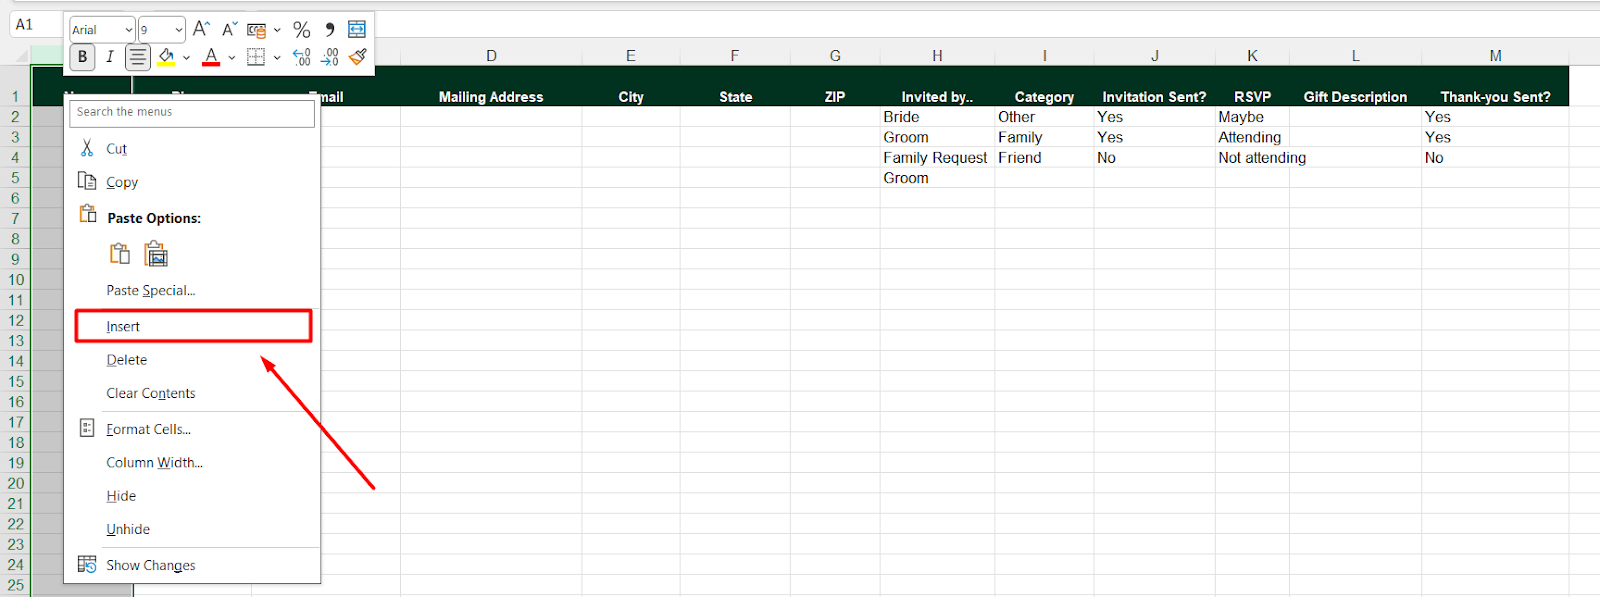Image resolution: width=1600 pixels, height=597 pixels.
Task: Toggle Bold formatting
Action: point(83,57)
